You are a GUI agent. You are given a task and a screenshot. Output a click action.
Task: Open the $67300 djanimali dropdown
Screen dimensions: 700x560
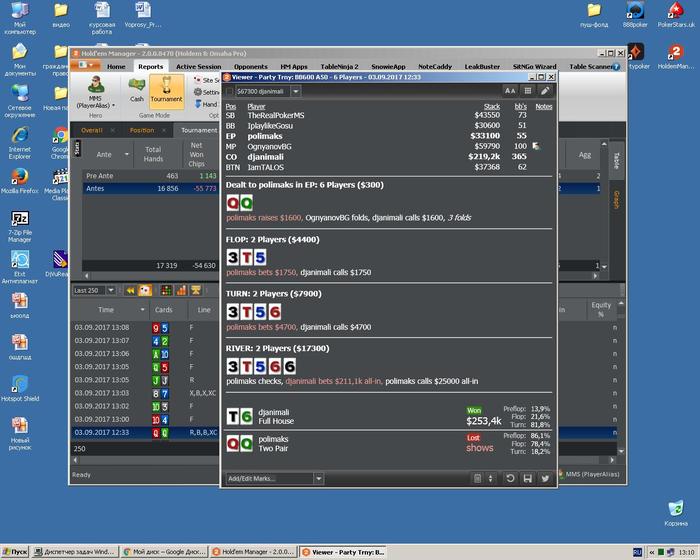296,92
